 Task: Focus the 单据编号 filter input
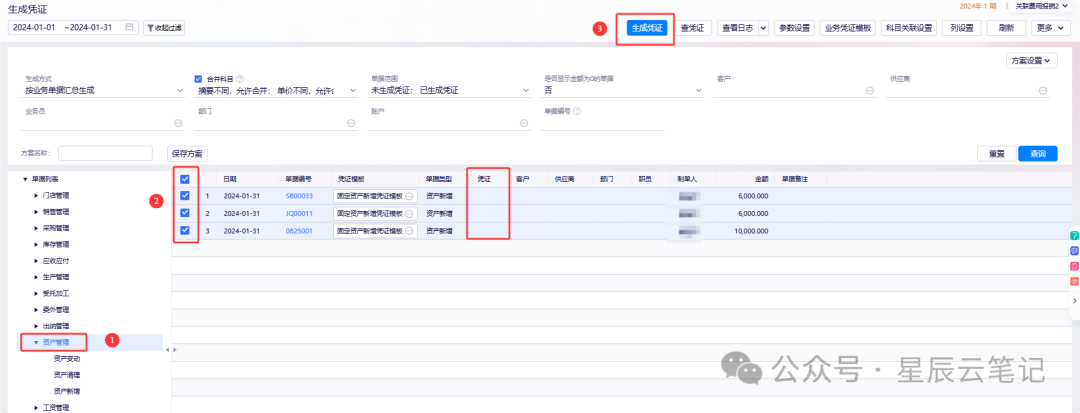click(x=603, y=123)
